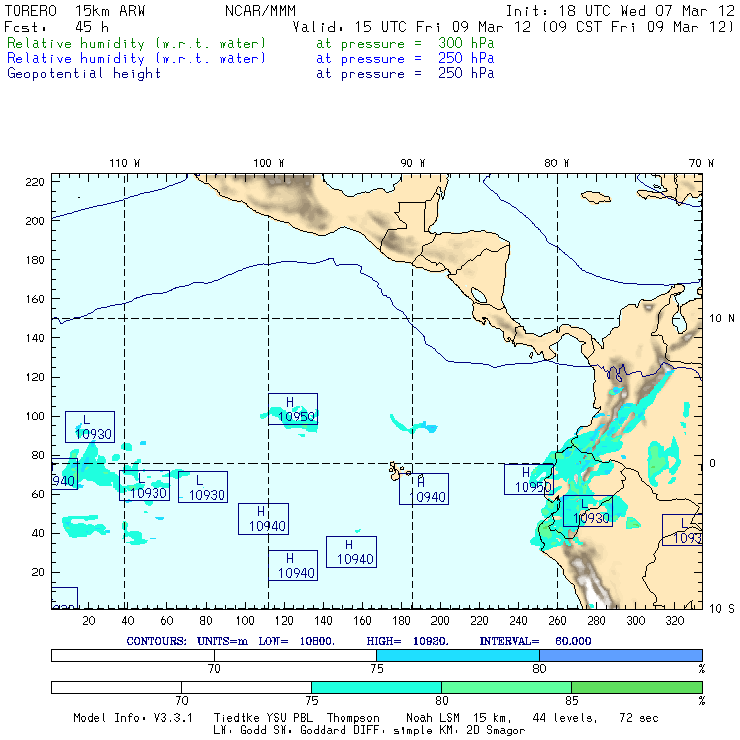The width and height of the screenshot is (740, 740).
Task: Click the "110 W" longitude label
Action: [125, 163]
